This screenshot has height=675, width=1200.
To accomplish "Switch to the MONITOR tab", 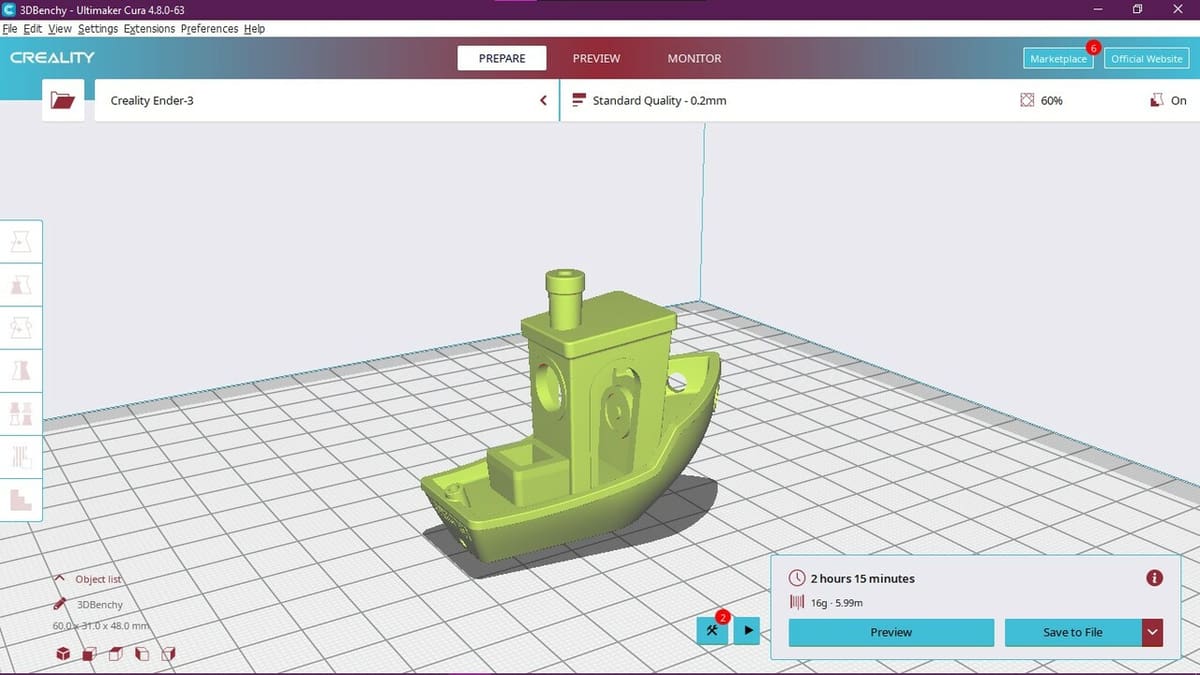I will pyautogui.click(x=694, y=59).
